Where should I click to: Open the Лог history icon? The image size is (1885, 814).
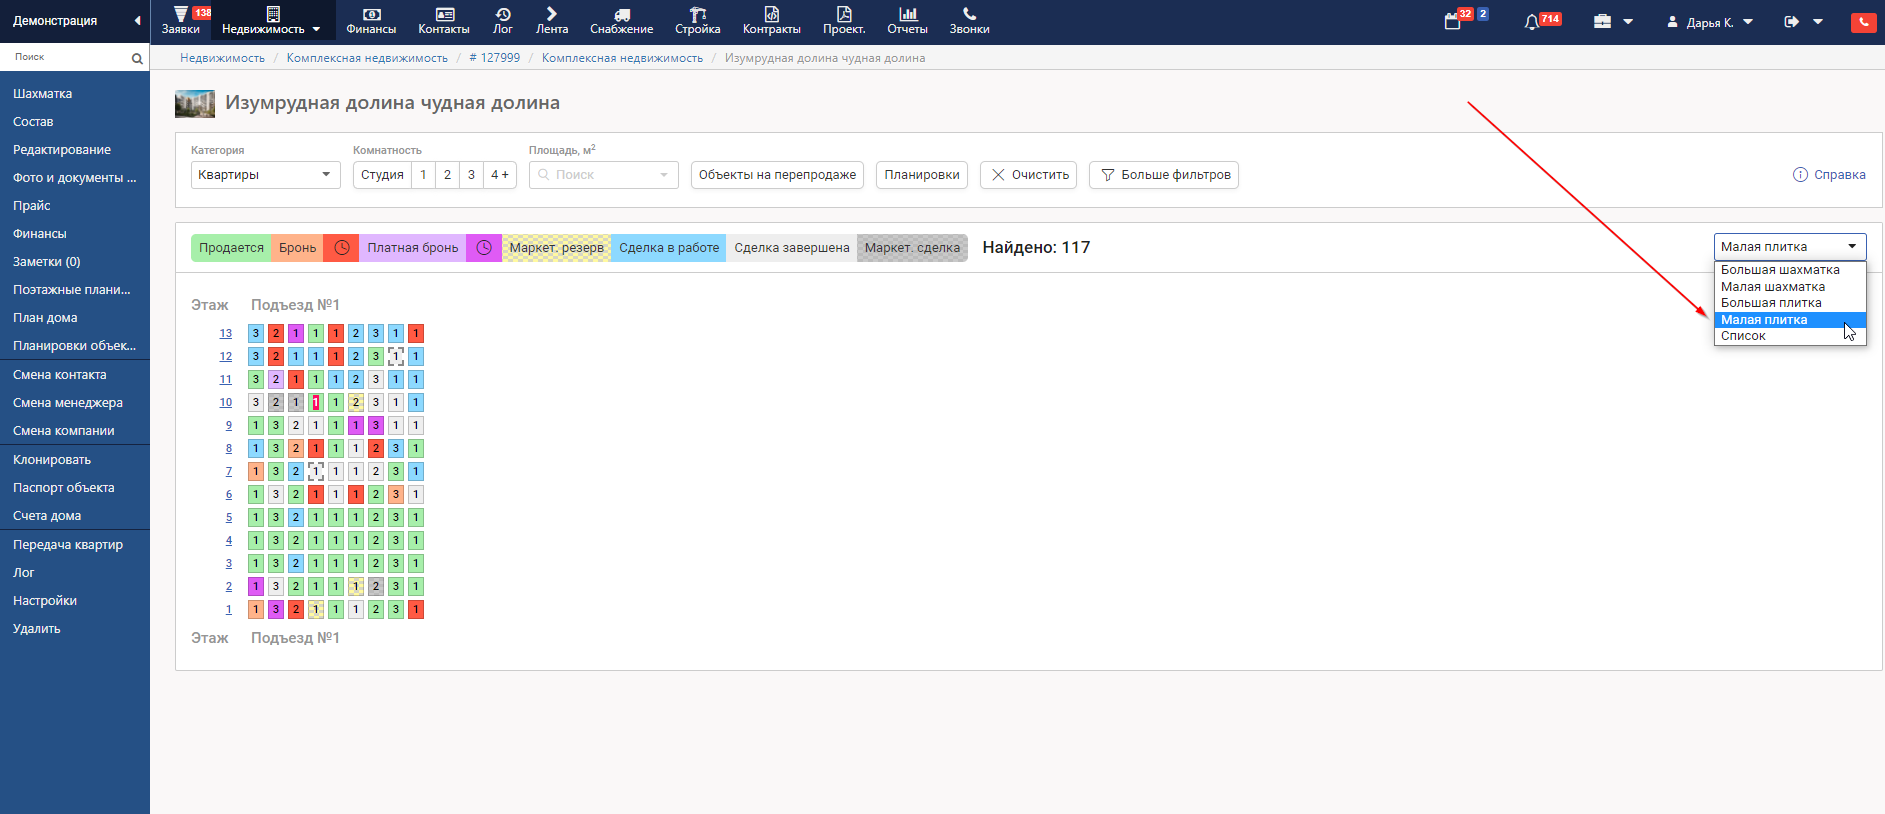503,14
